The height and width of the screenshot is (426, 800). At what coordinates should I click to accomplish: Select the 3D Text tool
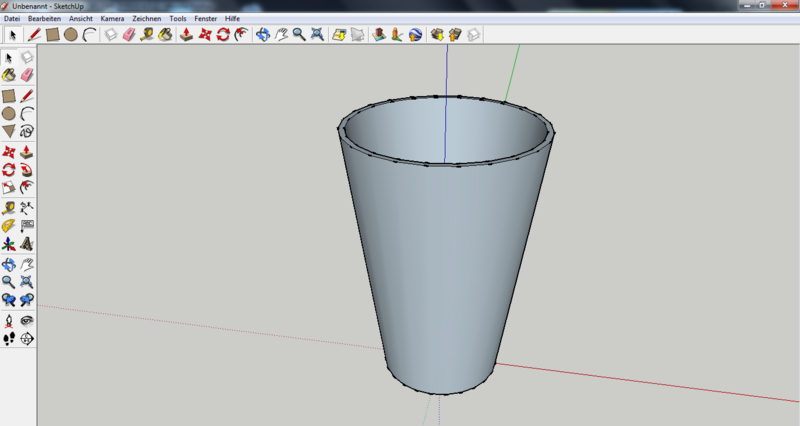coord(27,244)
